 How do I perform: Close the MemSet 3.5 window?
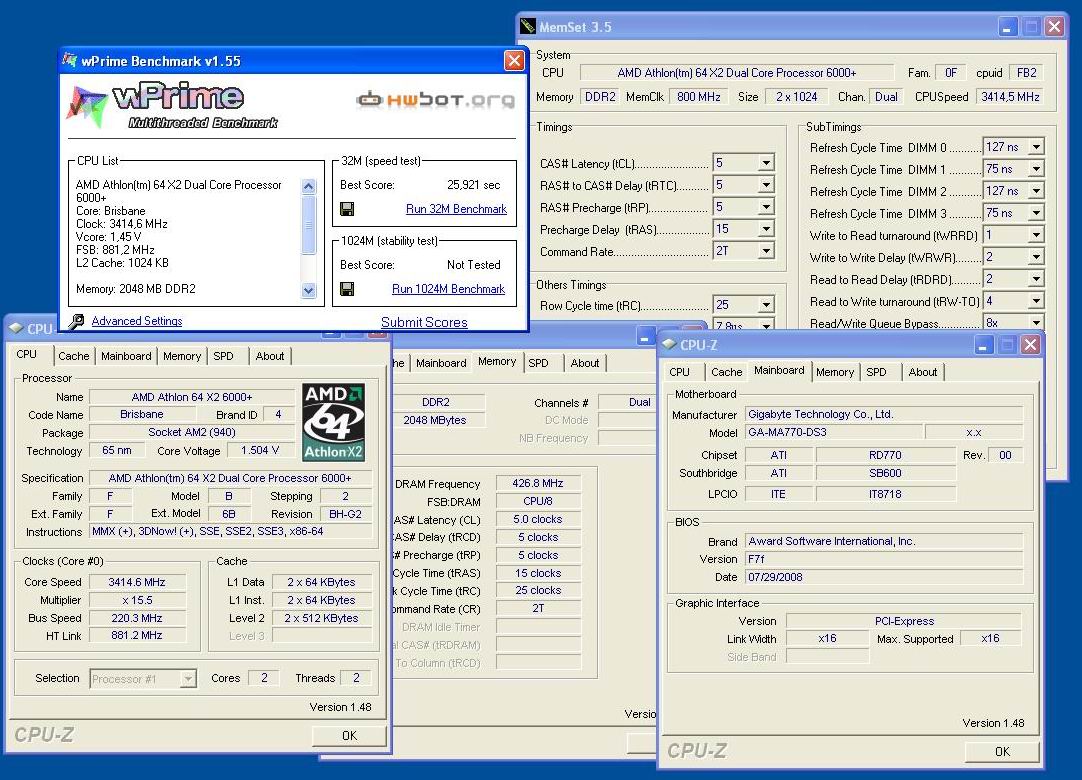pos(1054,27)
